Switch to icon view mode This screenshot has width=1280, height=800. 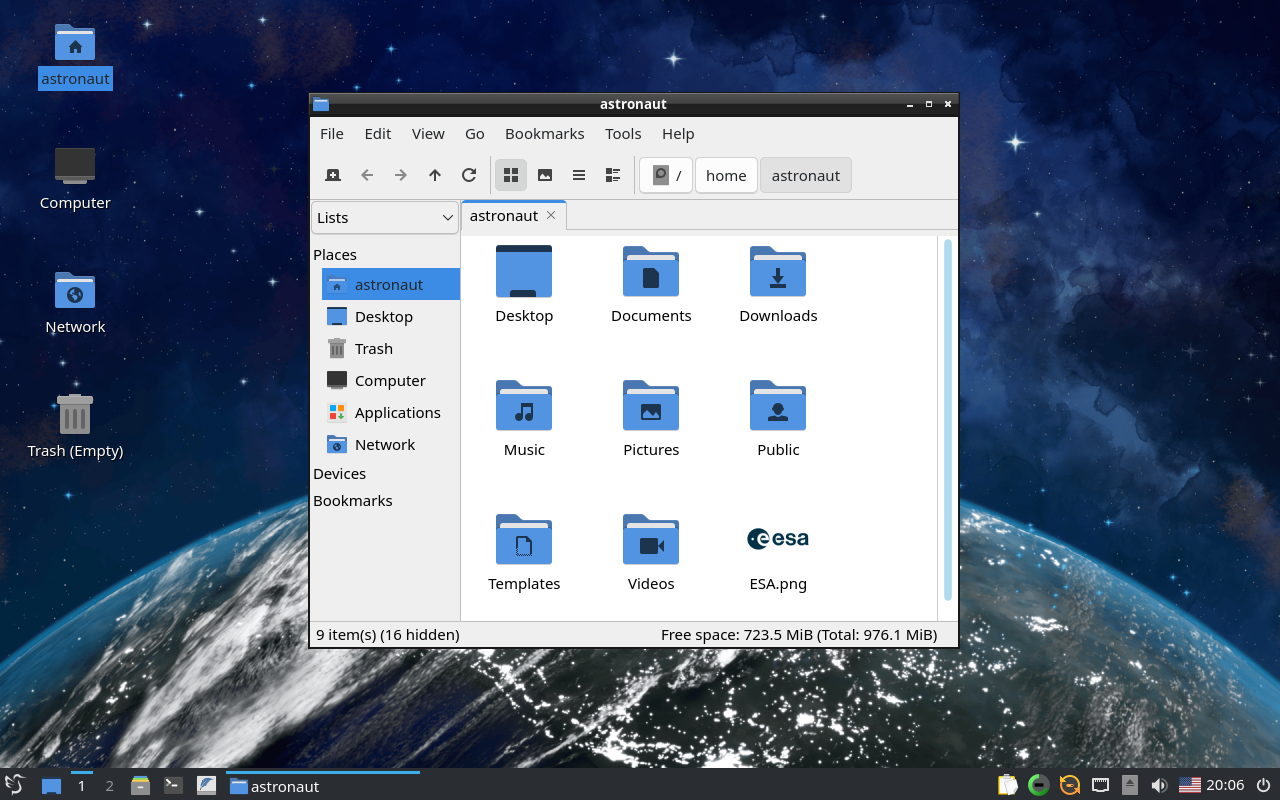511,175
